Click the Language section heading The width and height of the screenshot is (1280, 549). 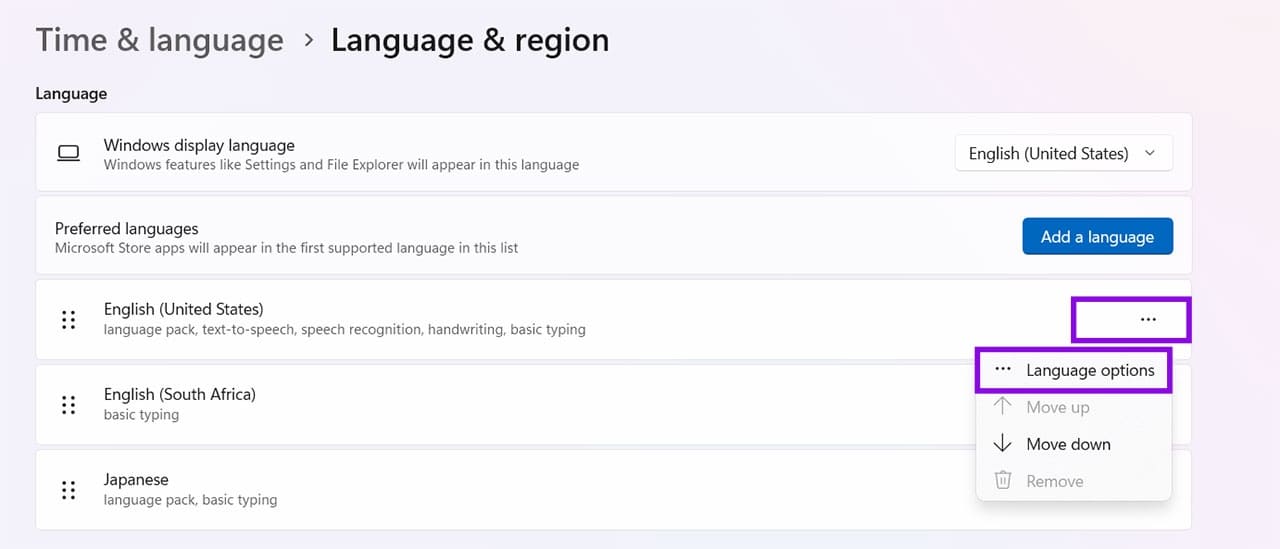(x=71, y=93)
